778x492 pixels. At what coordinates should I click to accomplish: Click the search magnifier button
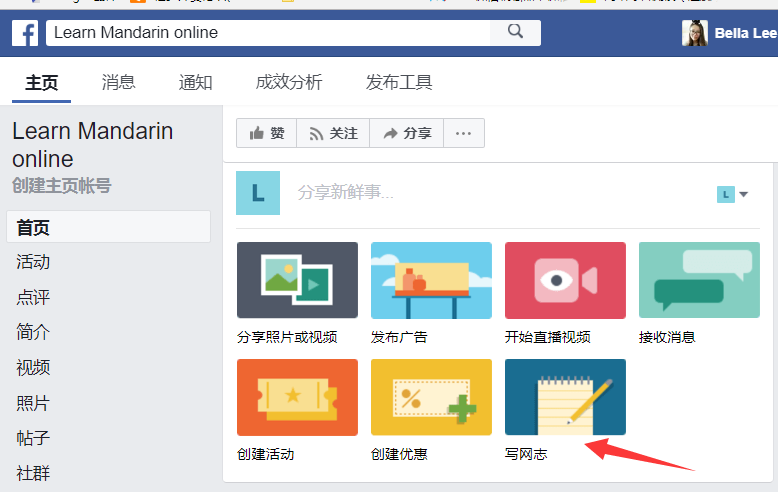(x=516, y=32)
